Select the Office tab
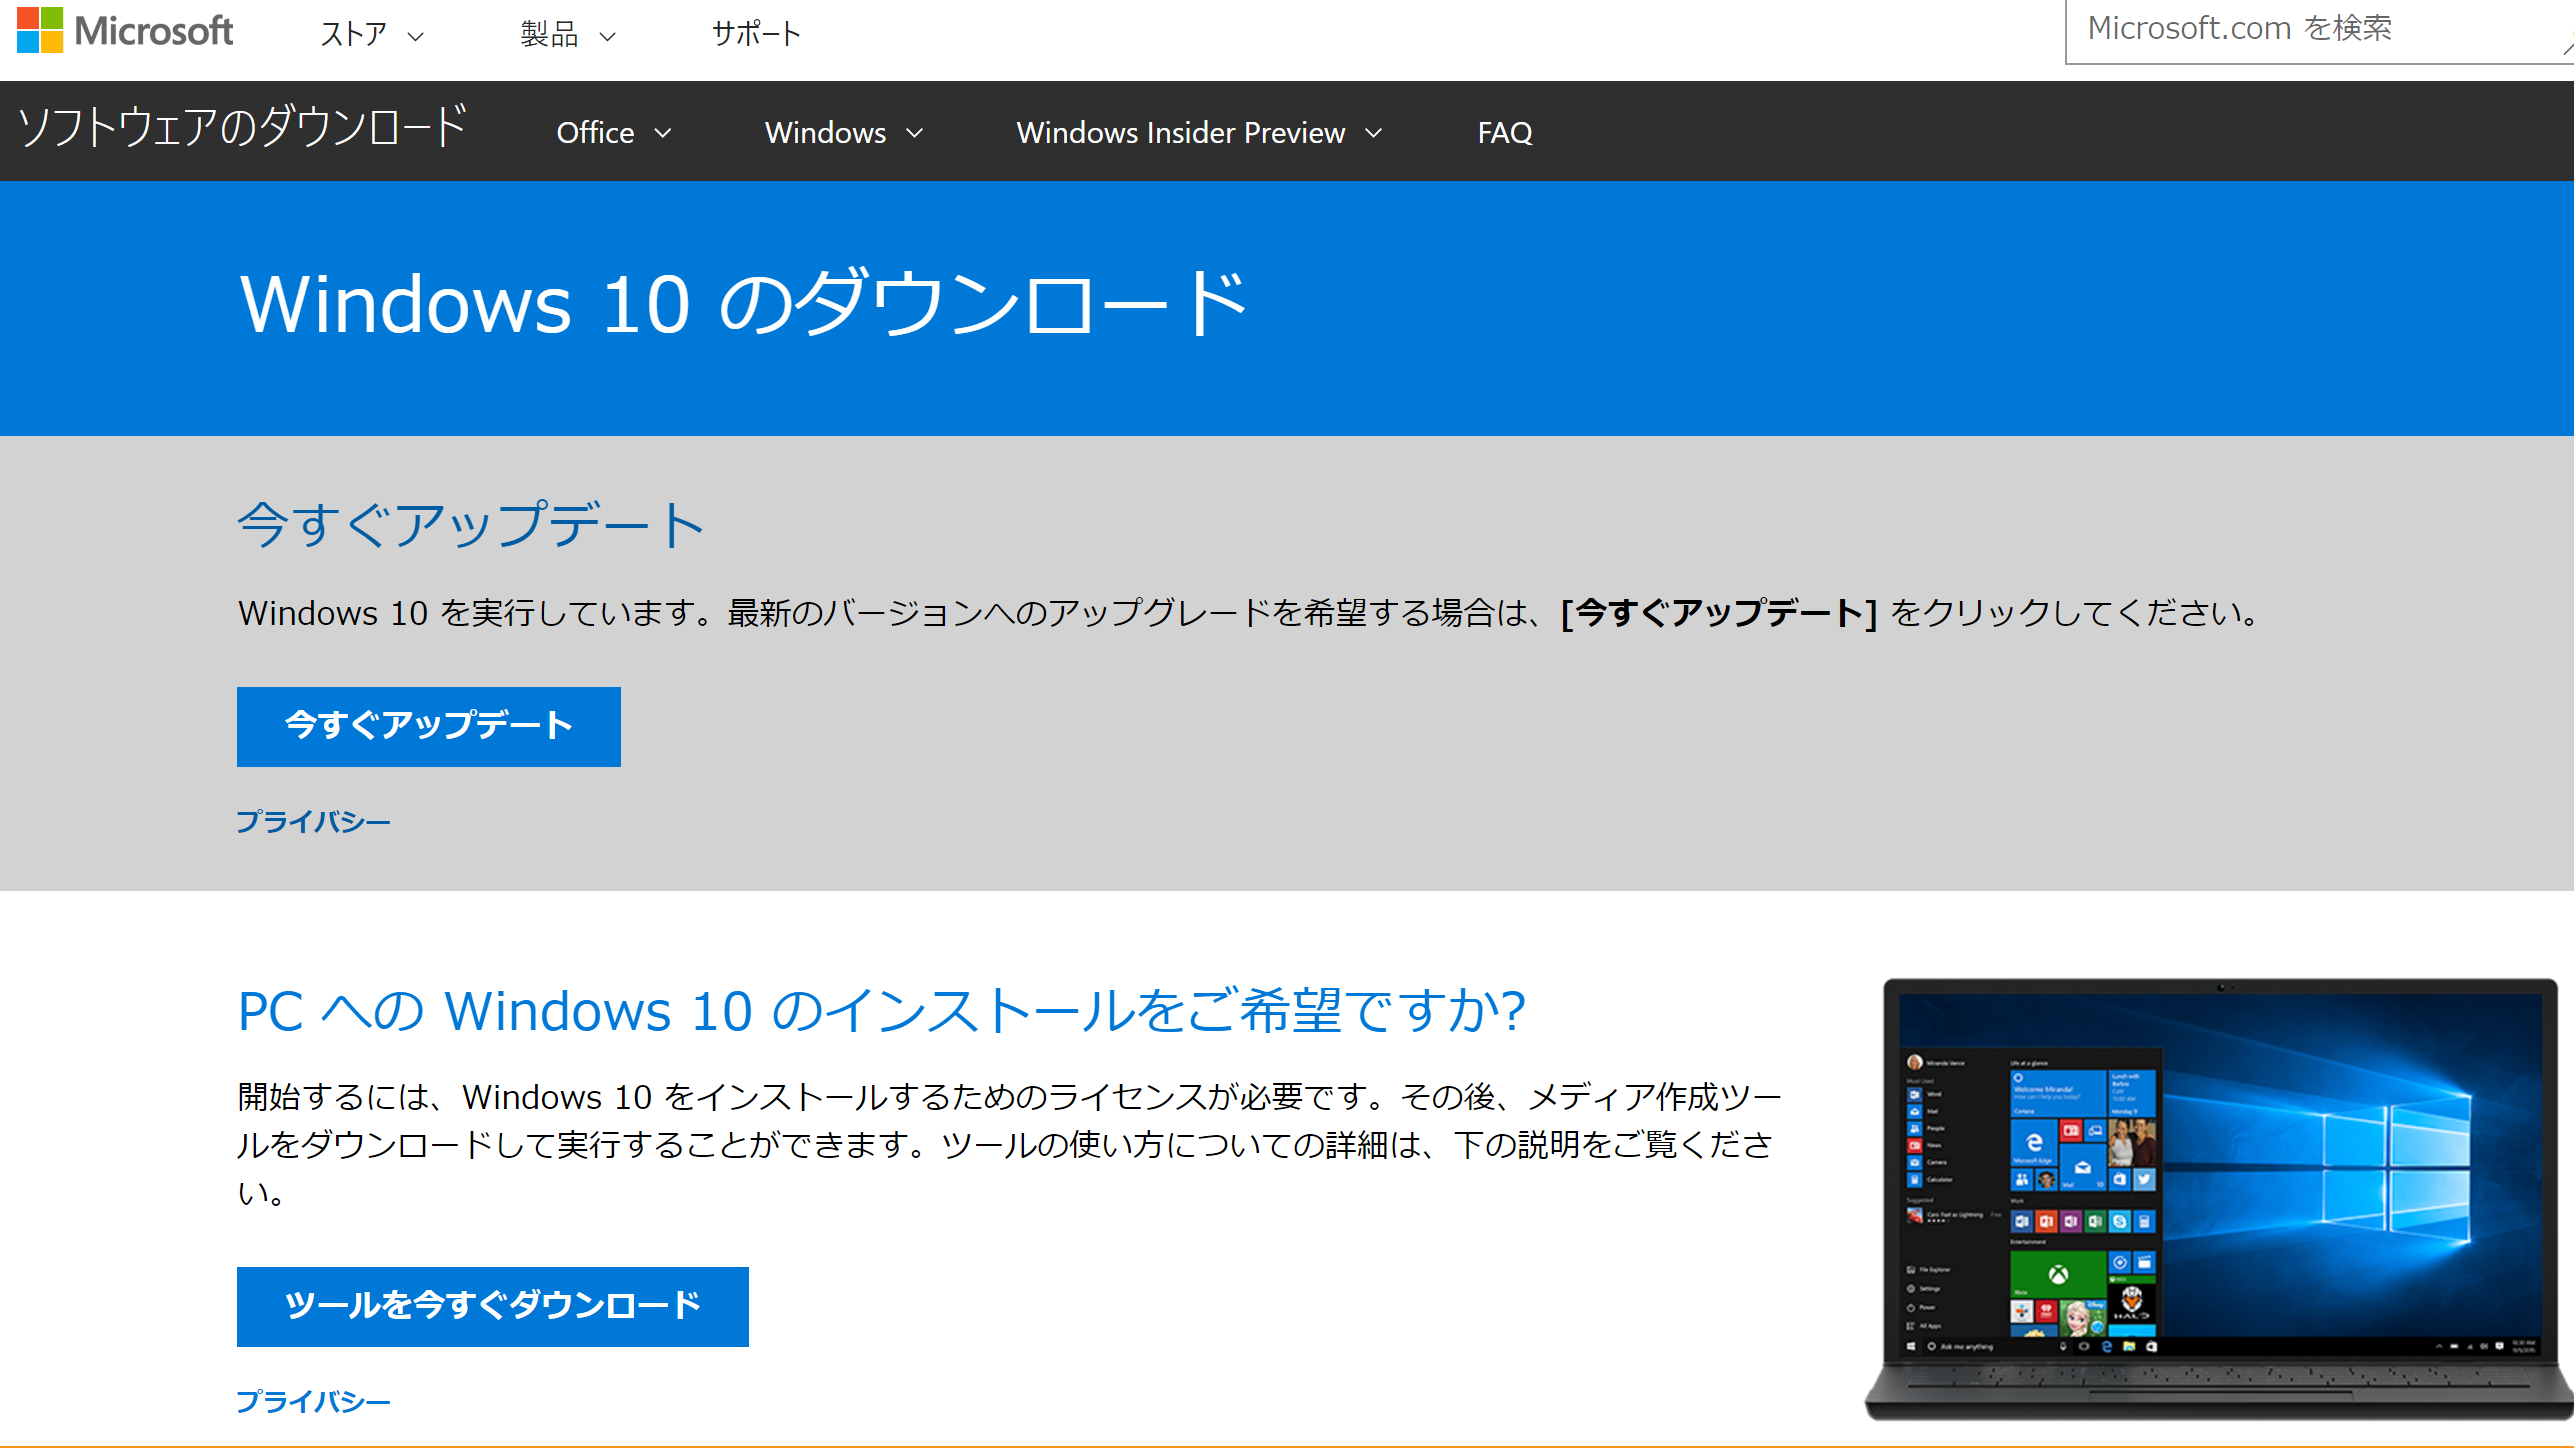 tap(613, 133)
